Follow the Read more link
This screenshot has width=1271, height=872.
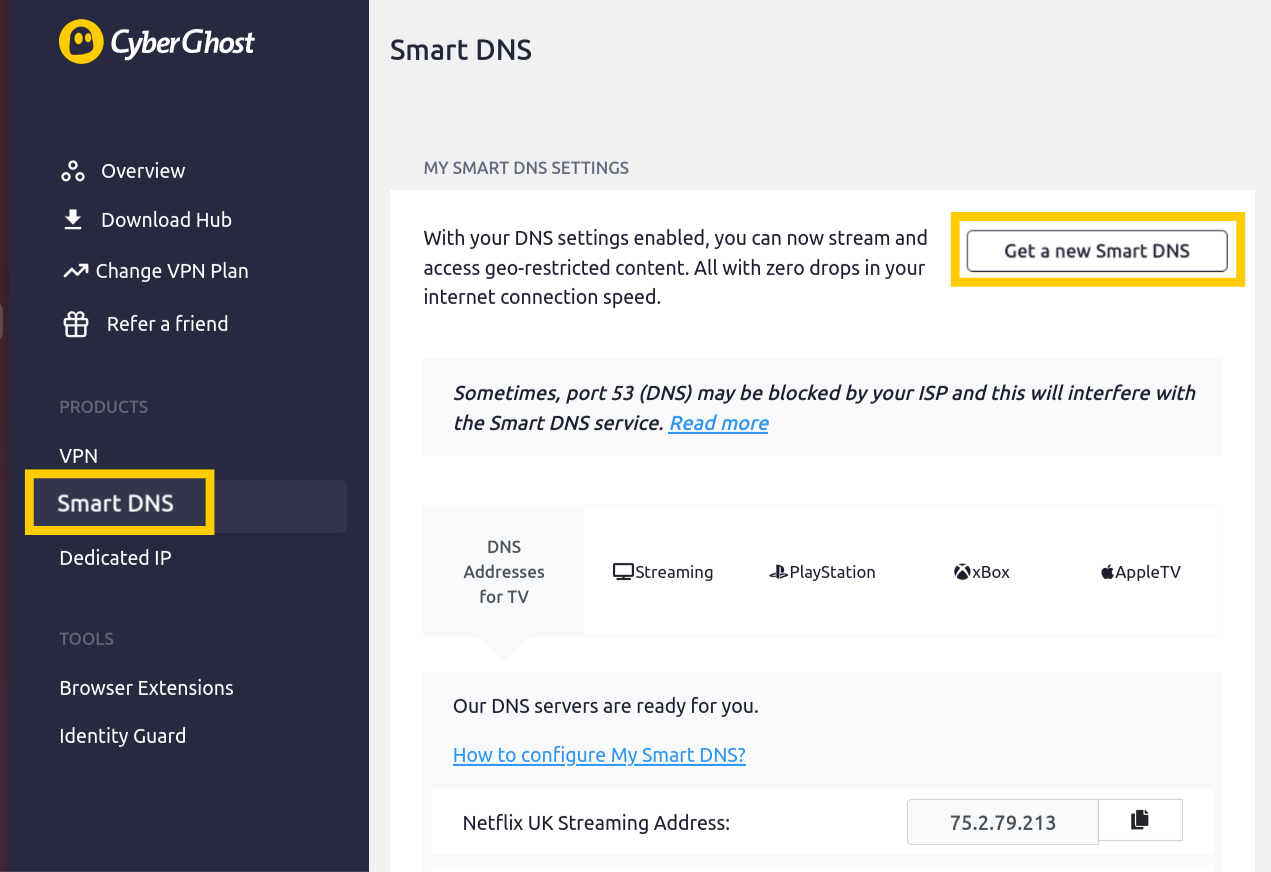point(719,423)
